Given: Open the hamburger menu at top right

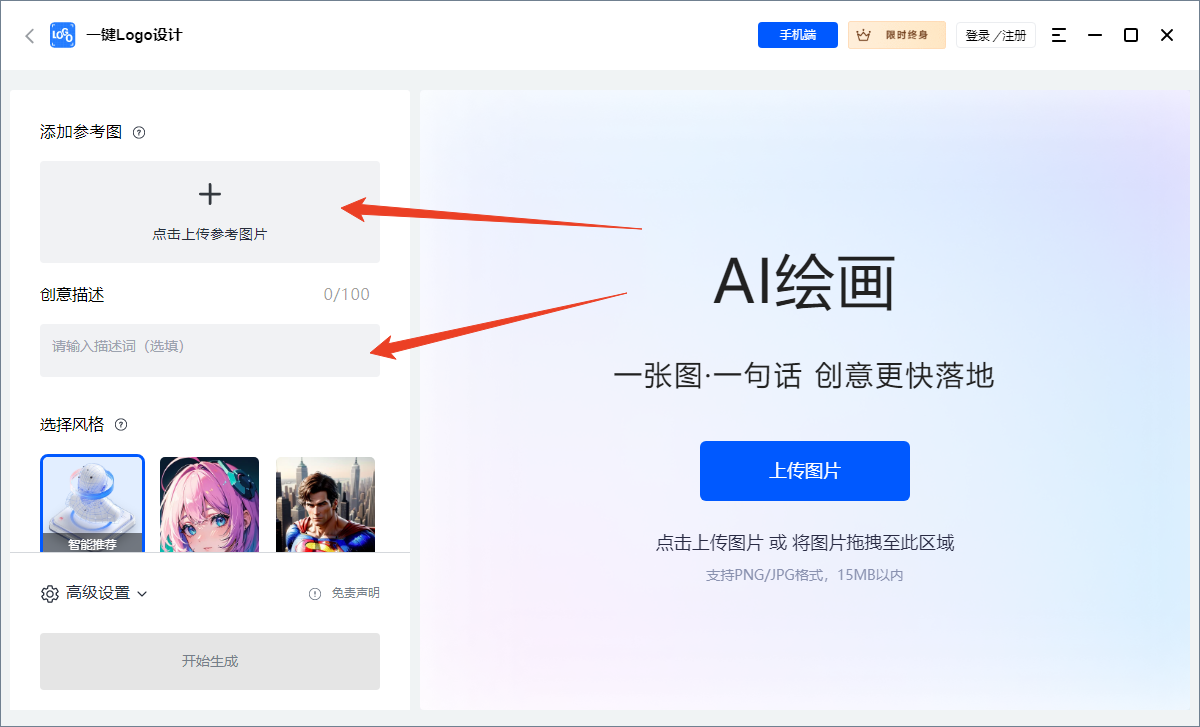Looking at the screenshot, I should click(x=1058, y=34).
